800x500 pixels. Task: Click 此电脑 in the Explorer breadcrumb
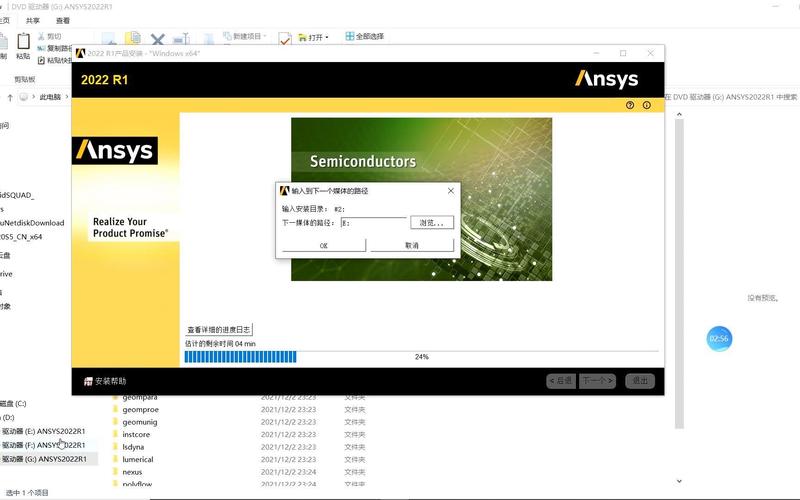(x=50, y=97)
